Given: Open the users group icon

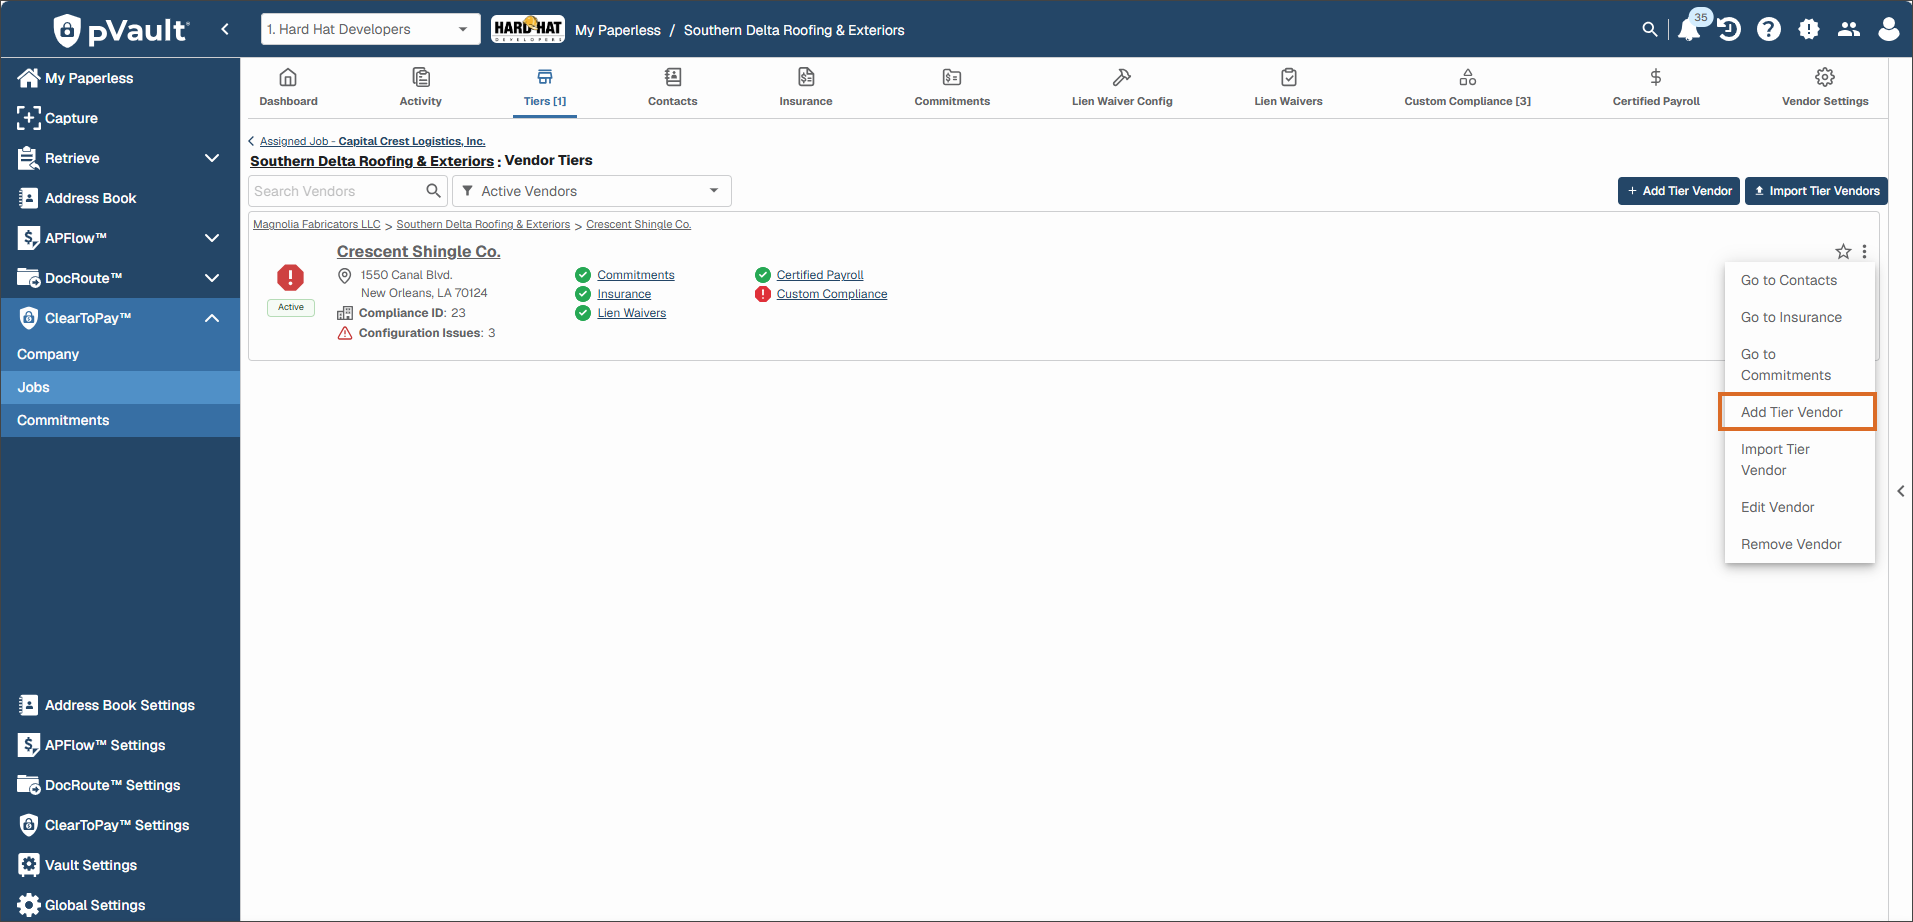Looking at the screenshot, I should tap(1849, 30).
